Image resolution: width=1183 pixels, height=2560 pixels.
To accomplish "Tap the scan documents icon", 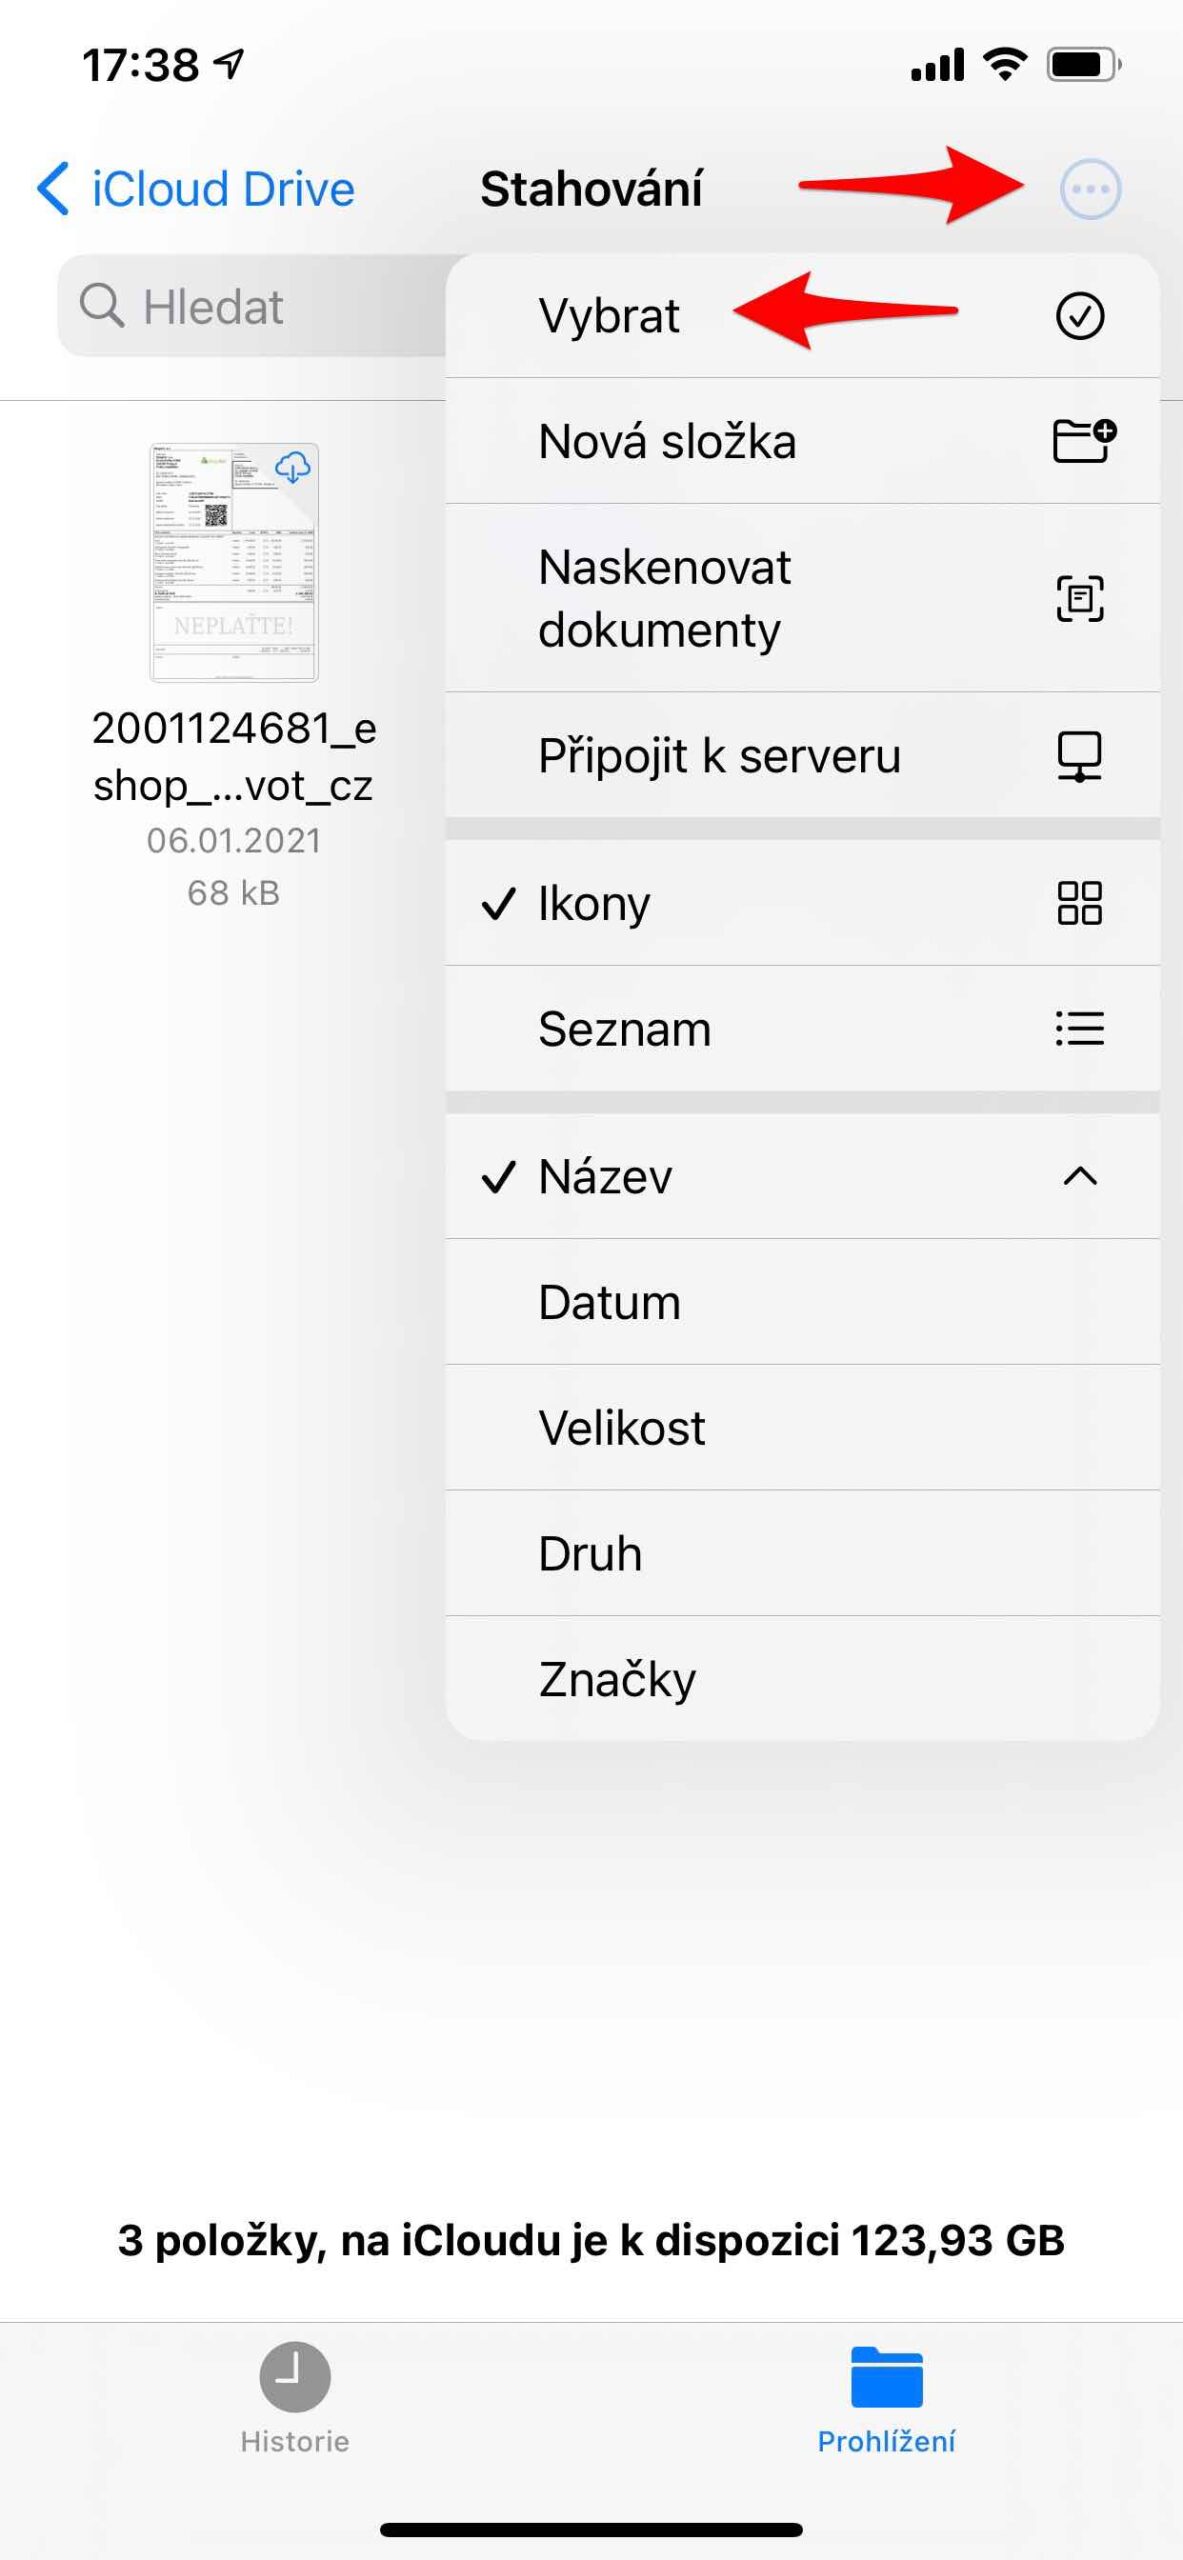I will pyautogui.click(x=1080, y=598).
